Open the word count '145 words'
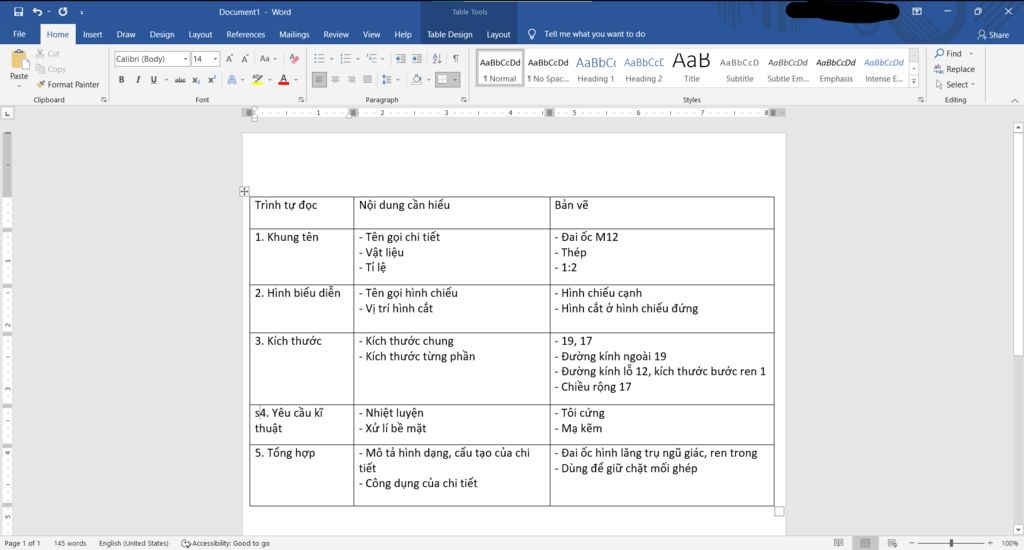Viewport: 1024px width, 550px height. (x=70, y=543)
